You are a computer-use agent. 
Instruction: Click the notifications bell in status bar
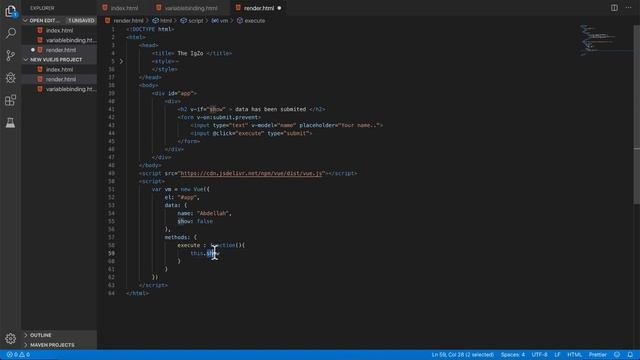pos(630,355)
